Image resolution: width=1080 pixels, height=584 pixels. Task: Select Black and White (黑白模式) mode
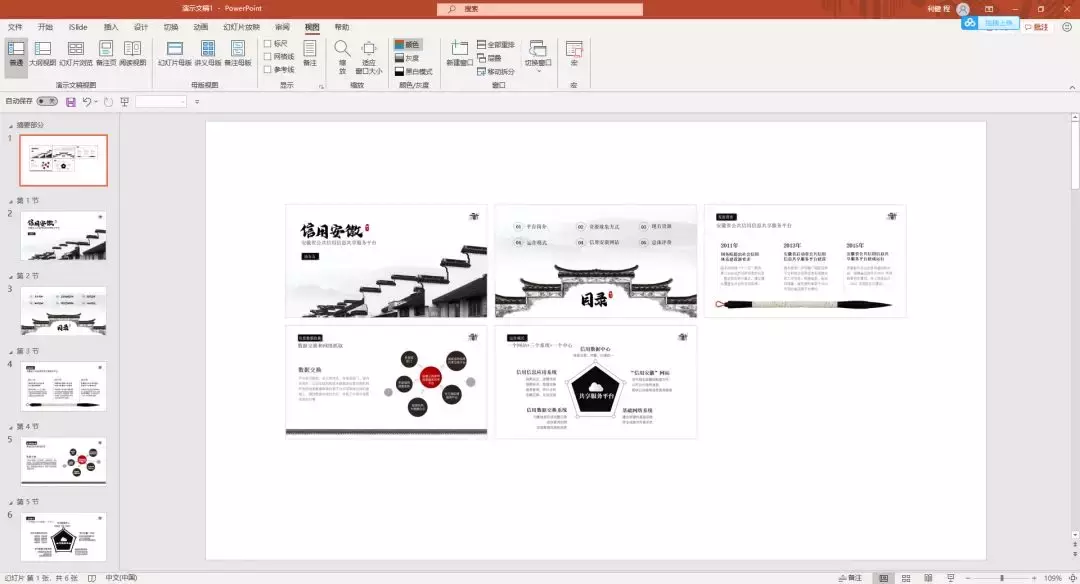pos(413,71)
